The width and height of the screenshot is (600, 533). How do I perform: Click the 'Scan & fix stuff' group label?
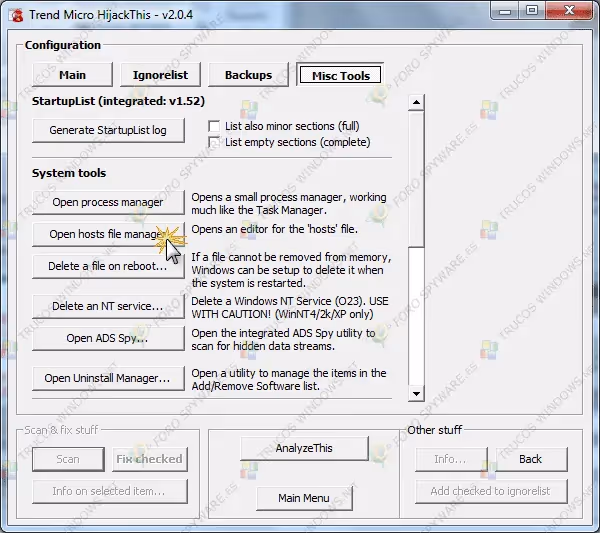click(x=61, y=430)
